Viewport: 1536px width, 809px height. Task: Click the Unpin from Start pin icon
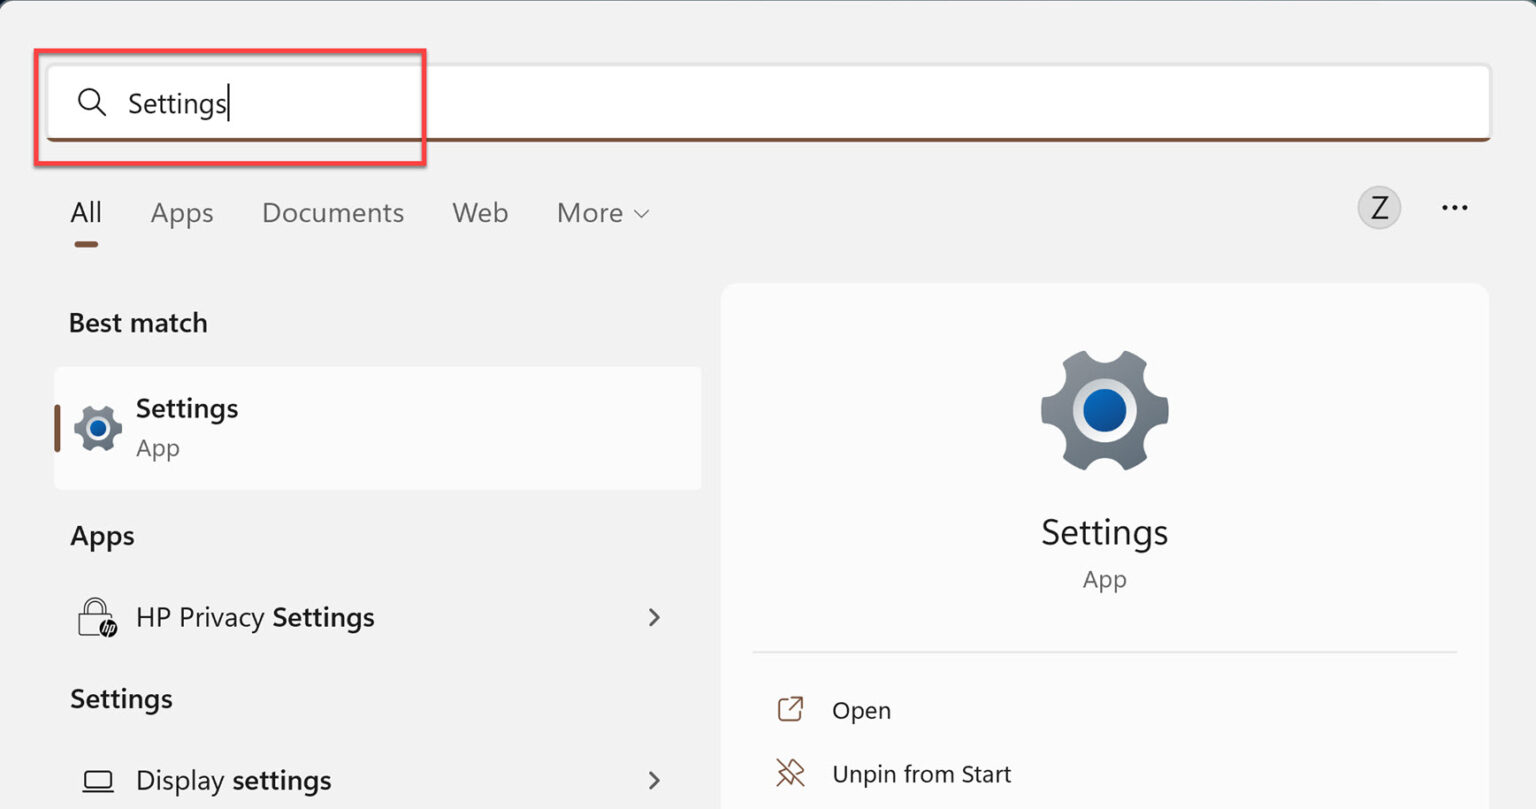pos(791,773)
